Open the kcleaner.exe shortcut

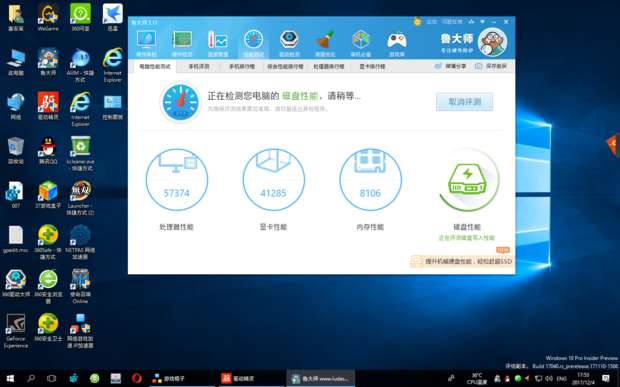(x=80, y=154)
